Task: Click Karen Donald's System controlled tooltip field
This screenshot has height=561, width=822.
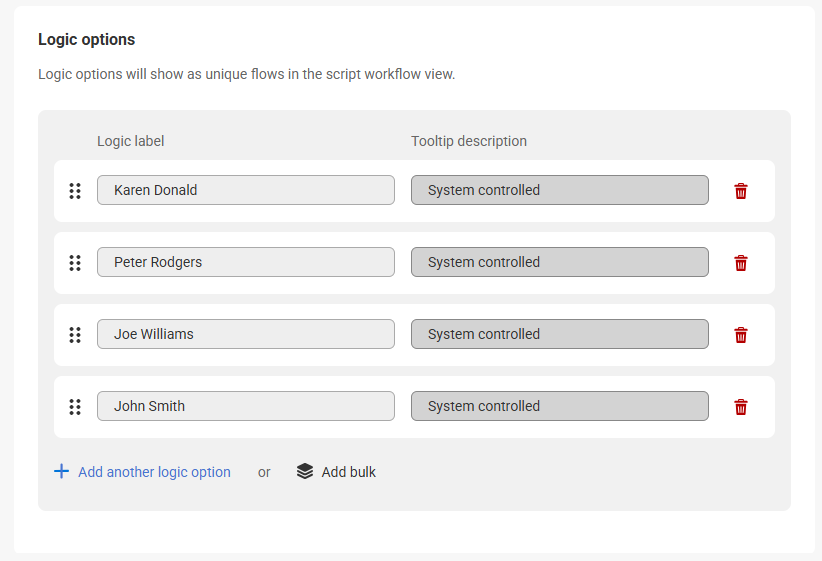Action: (559, 190)
